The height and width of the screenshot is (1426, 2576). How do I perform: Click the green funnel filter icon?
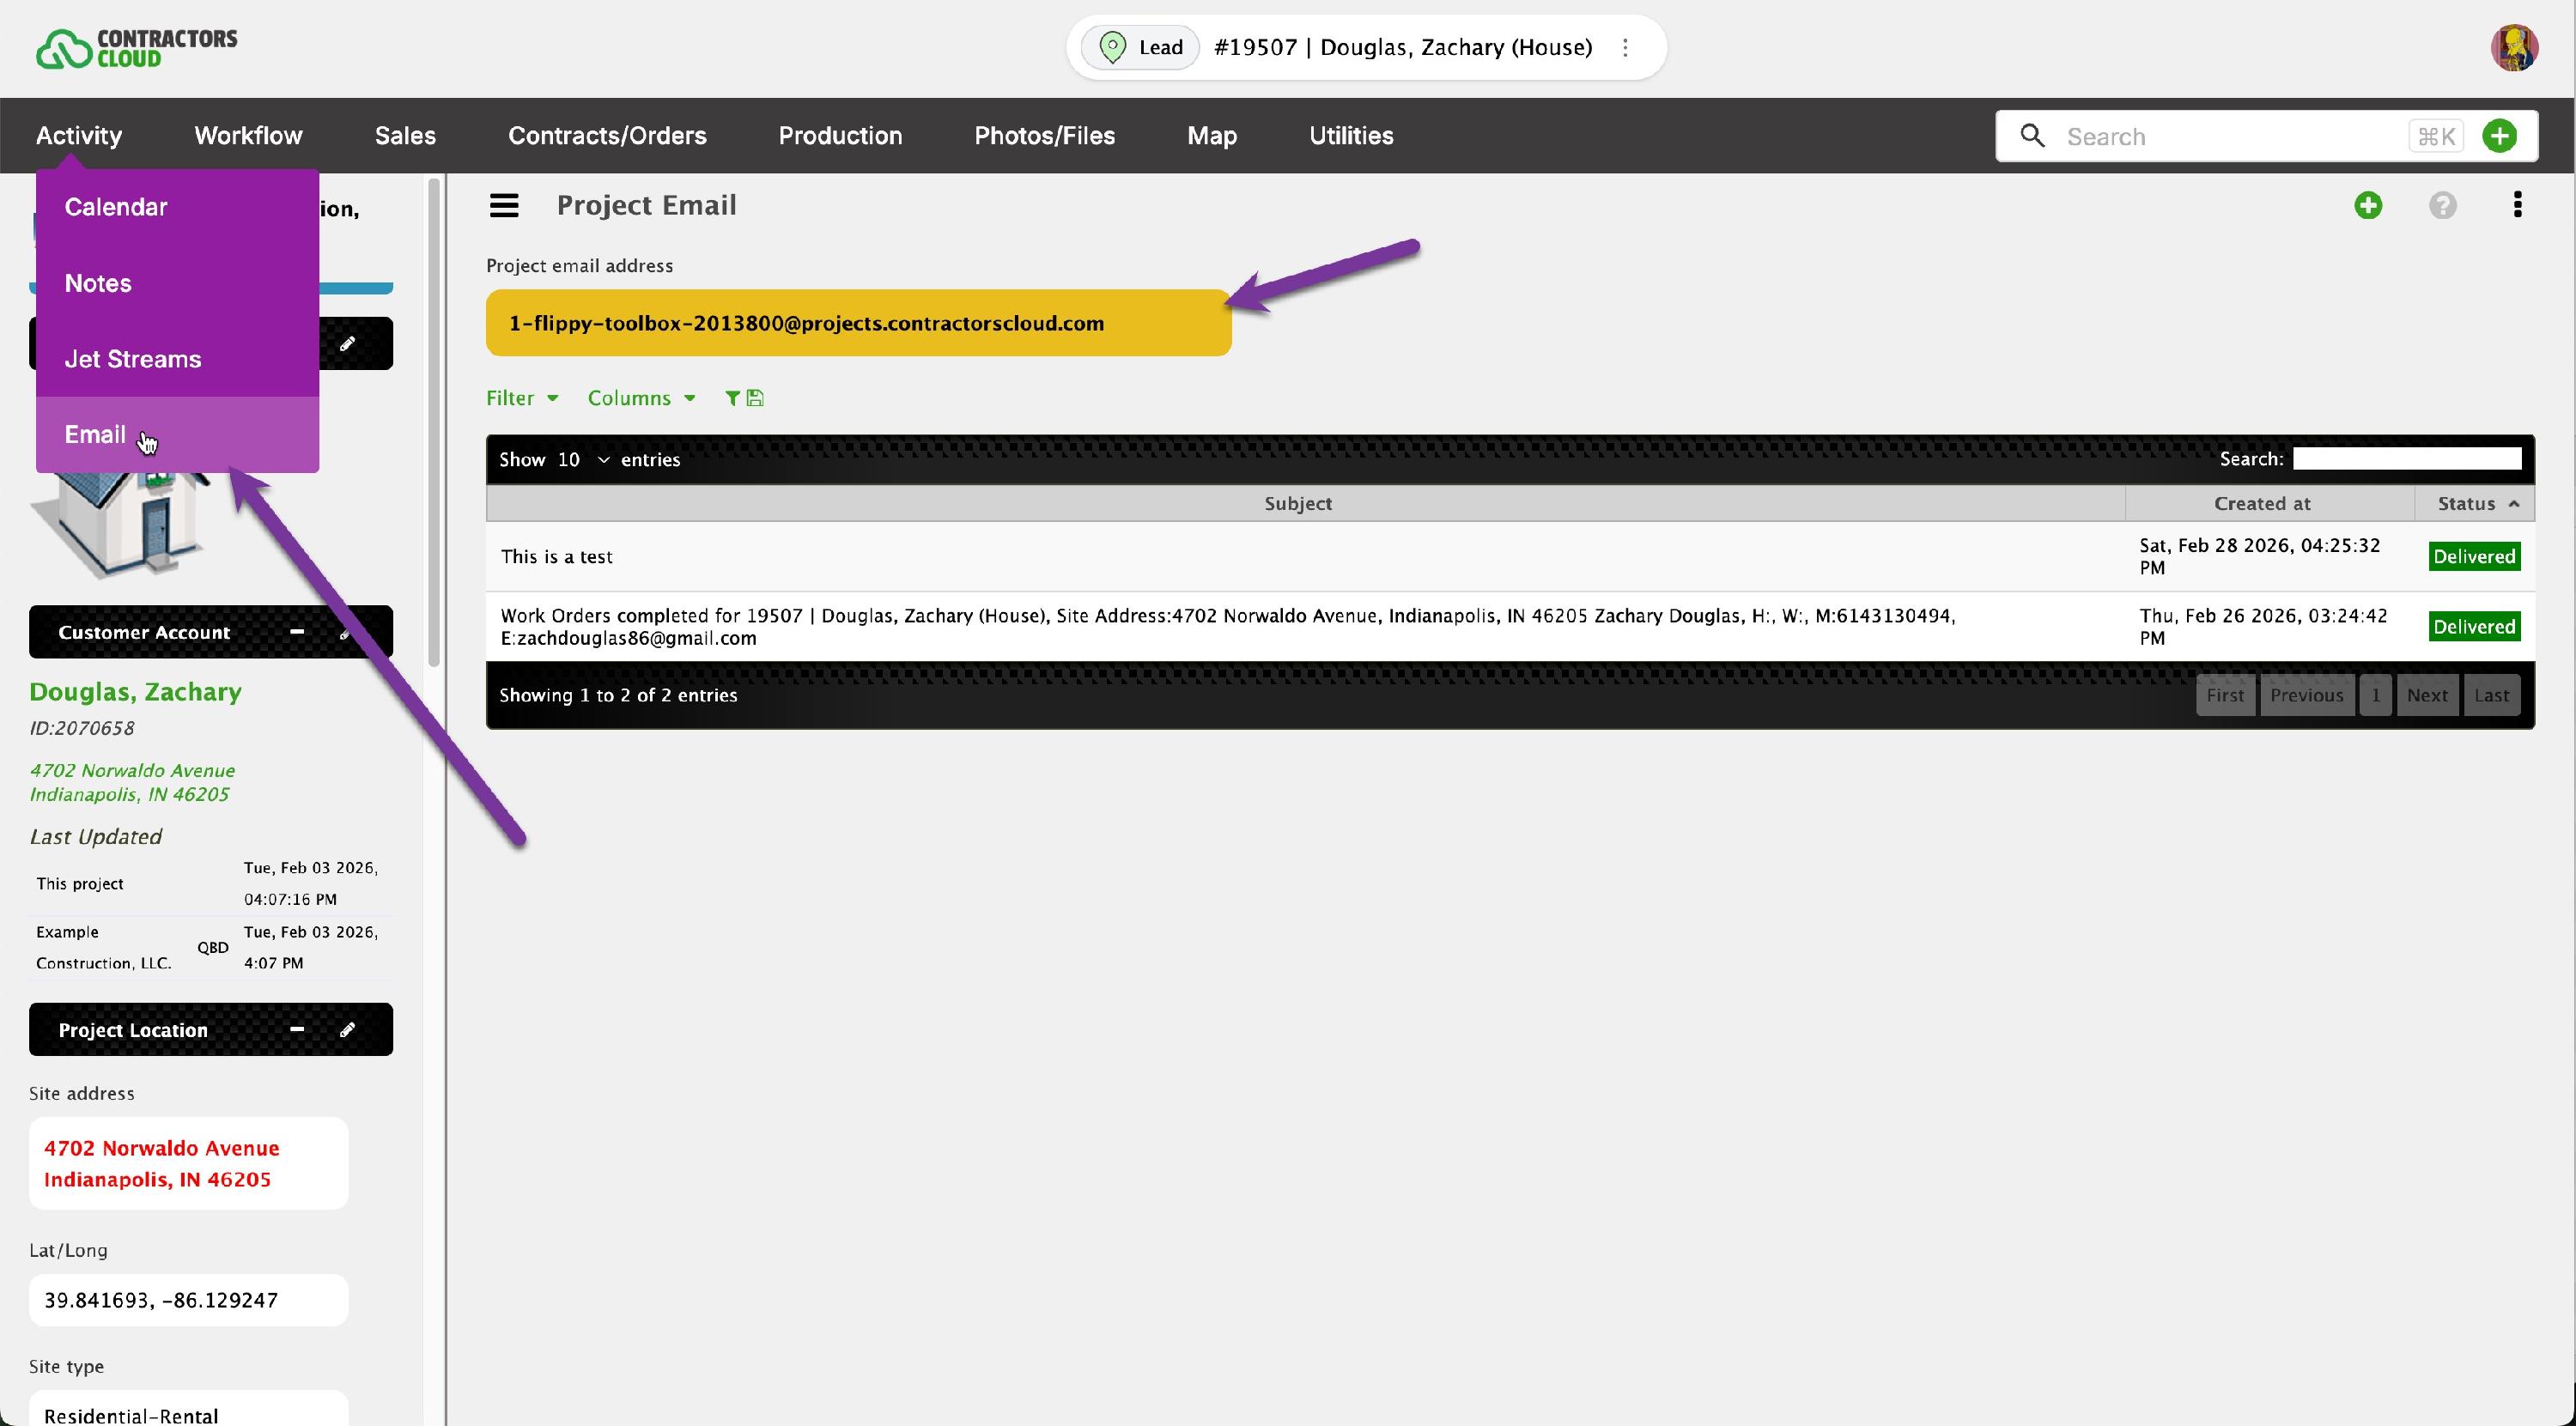(x=732, y=398)
